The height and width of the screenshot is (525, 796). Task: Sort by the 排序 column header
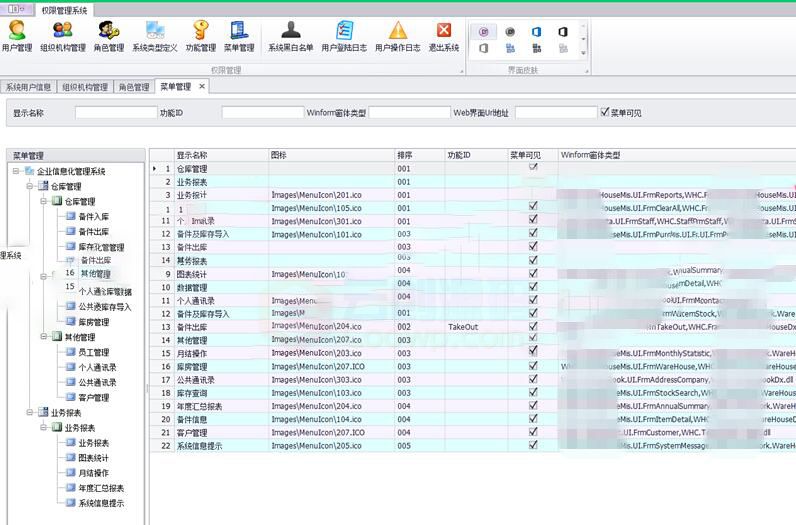point(420,155)
